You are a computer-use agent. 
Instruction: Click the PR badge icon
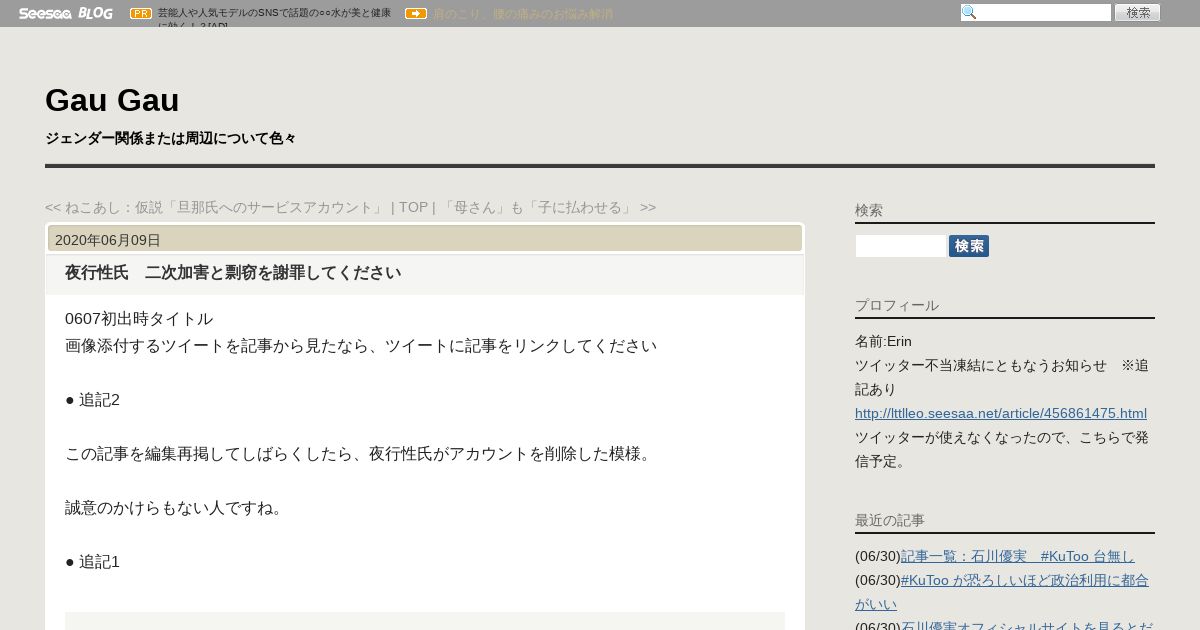[x=141, y=14]
